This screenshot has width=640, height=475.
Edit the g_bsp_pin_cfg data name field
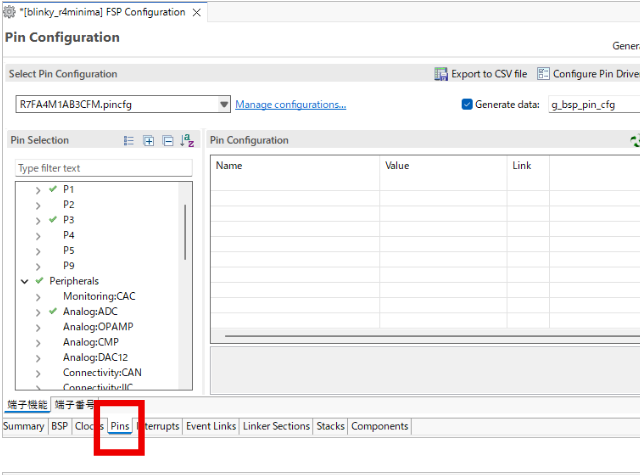tap(594, 105)
